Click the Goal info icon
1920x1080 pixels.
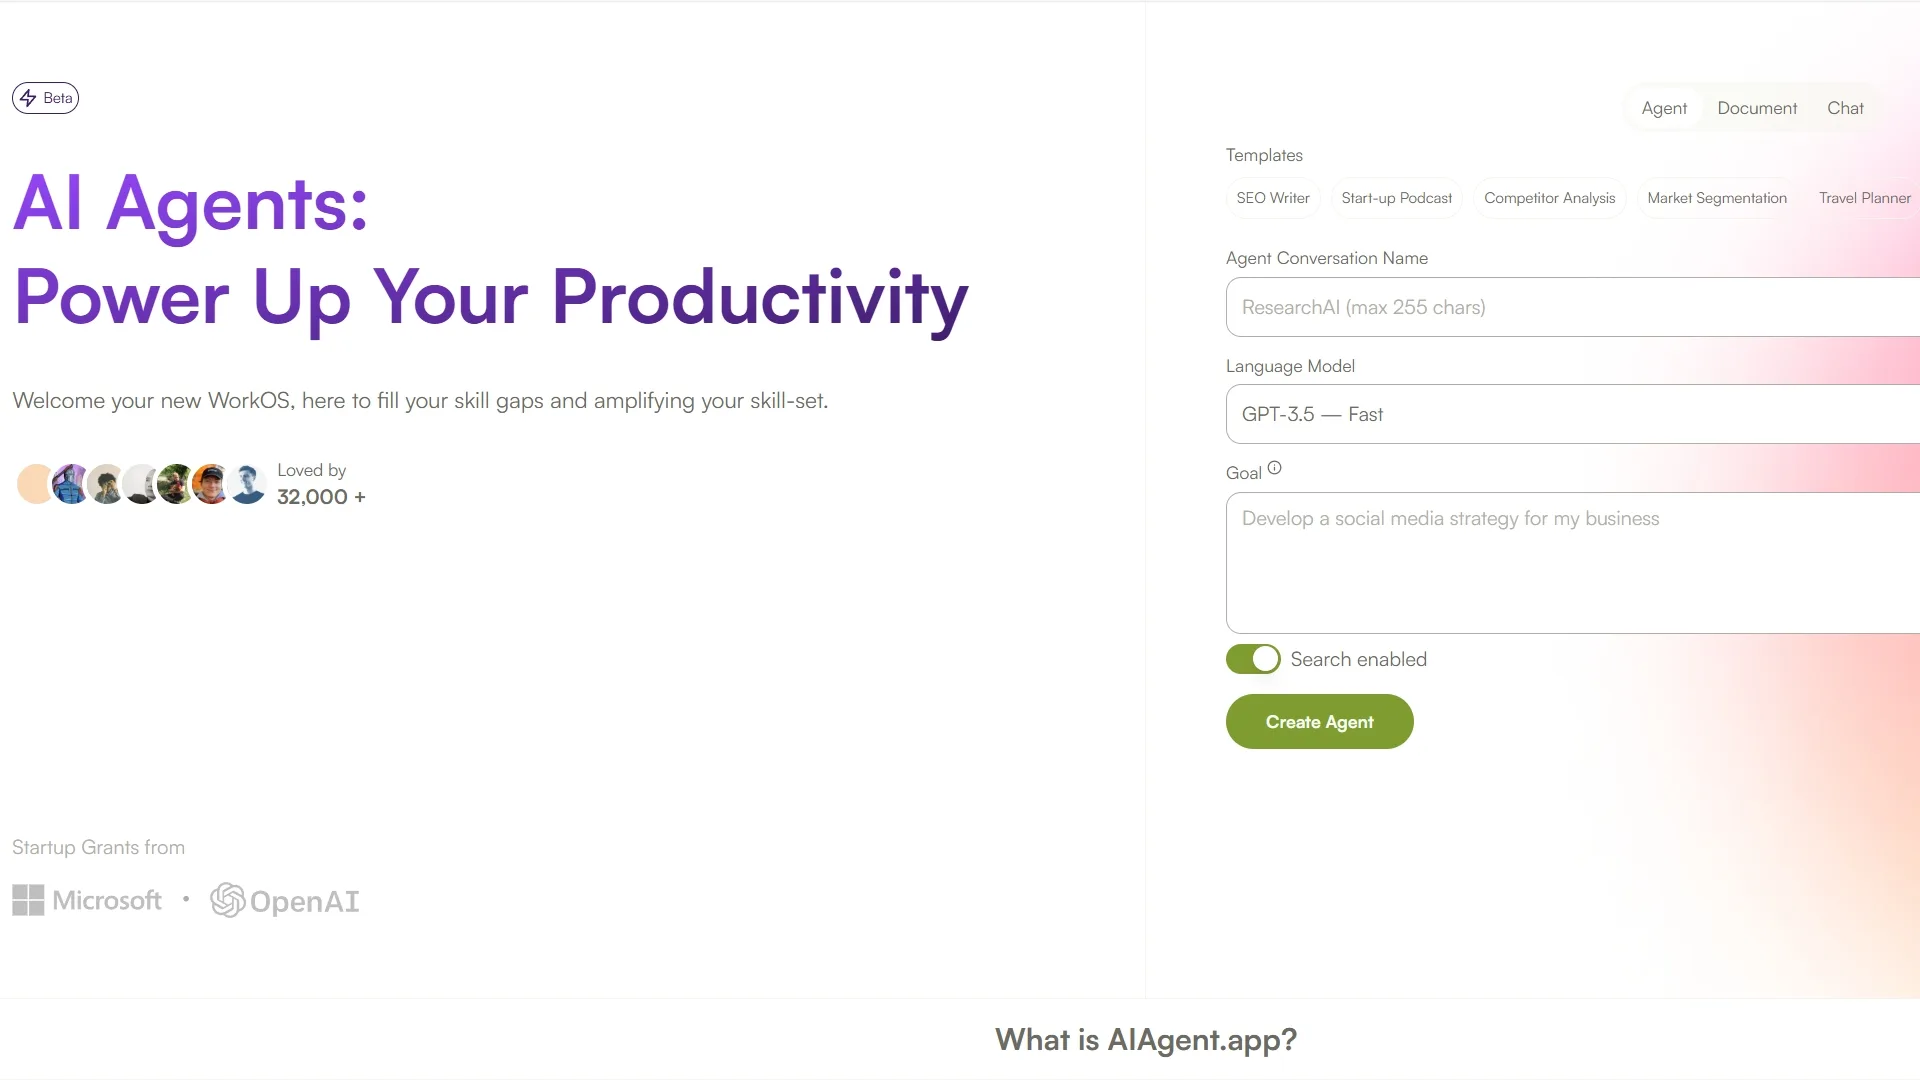point(1274,468)
